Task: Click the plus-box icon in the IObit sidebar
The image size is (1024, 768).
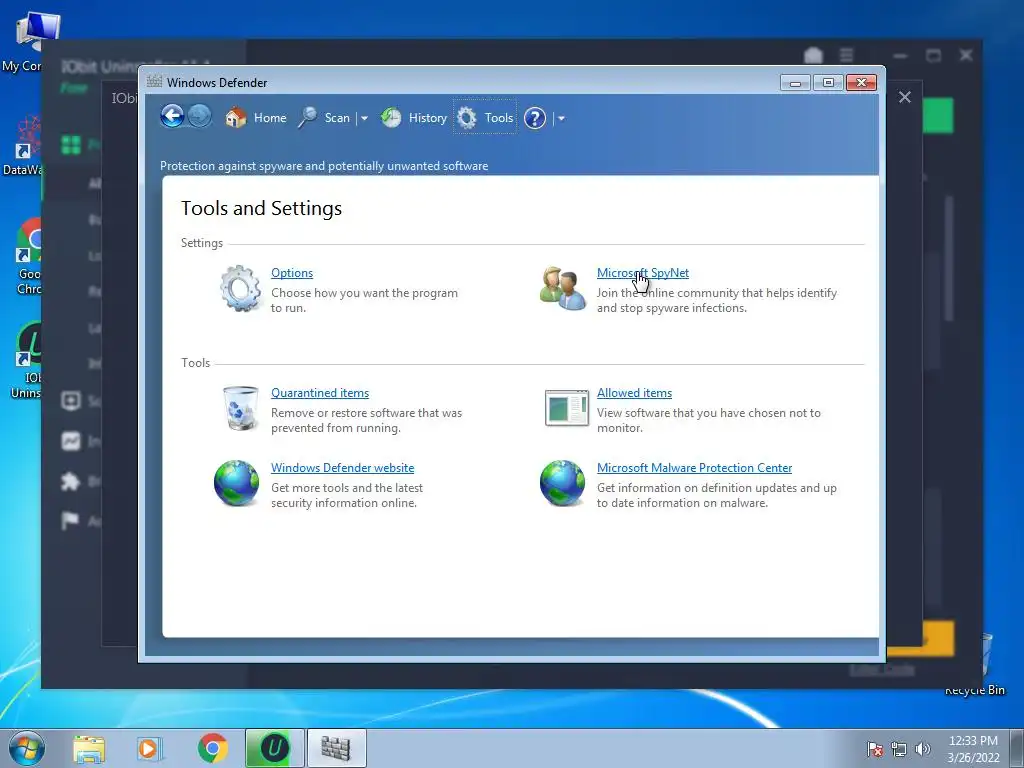Action: [x=71, y=401]
